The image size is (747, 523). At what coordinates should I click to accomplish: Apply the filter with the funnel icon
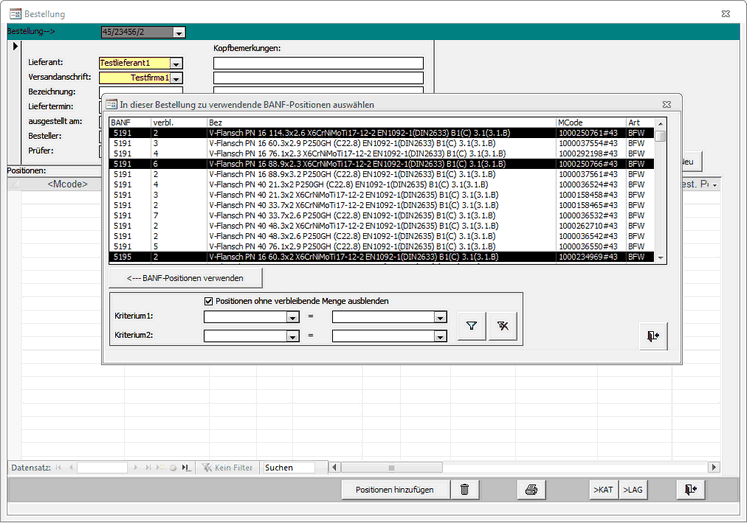point(471,327)
